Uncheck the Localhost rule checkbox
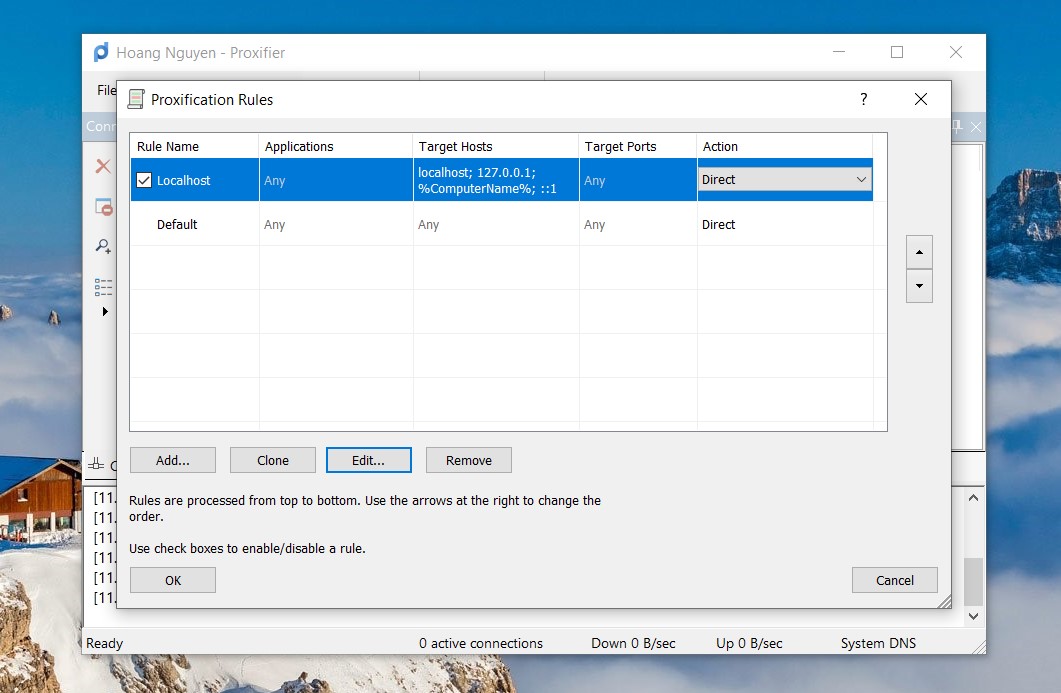The height and width of the screenshot is (693, 1061). click(x=144, y=181)
